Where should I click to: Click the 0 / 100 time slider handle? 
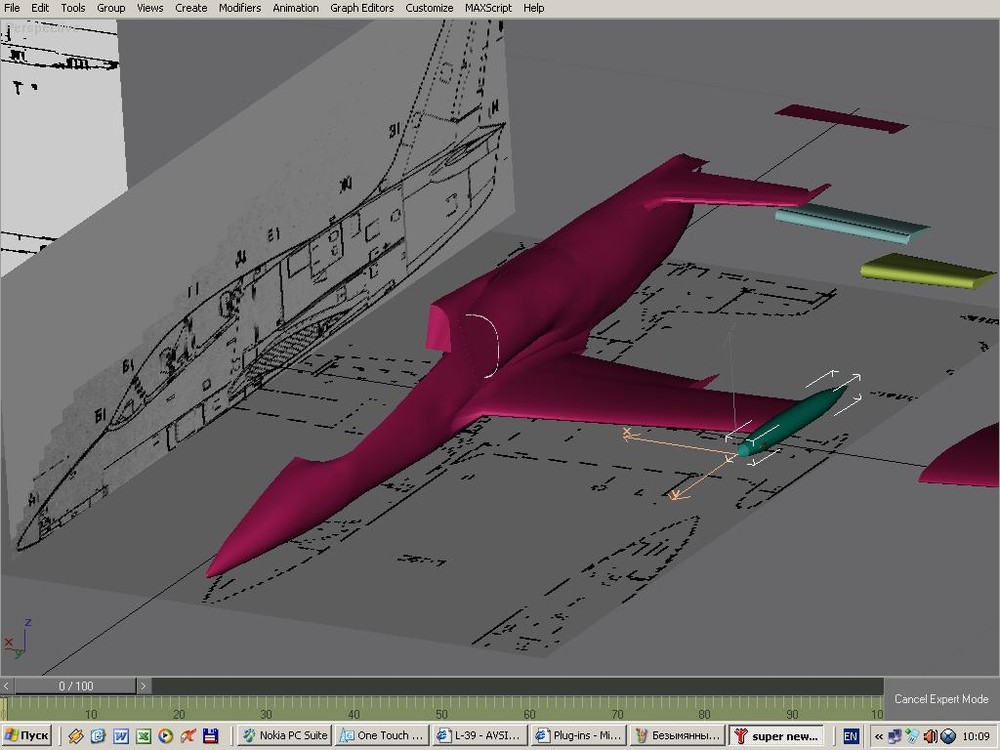coord(76,686)
